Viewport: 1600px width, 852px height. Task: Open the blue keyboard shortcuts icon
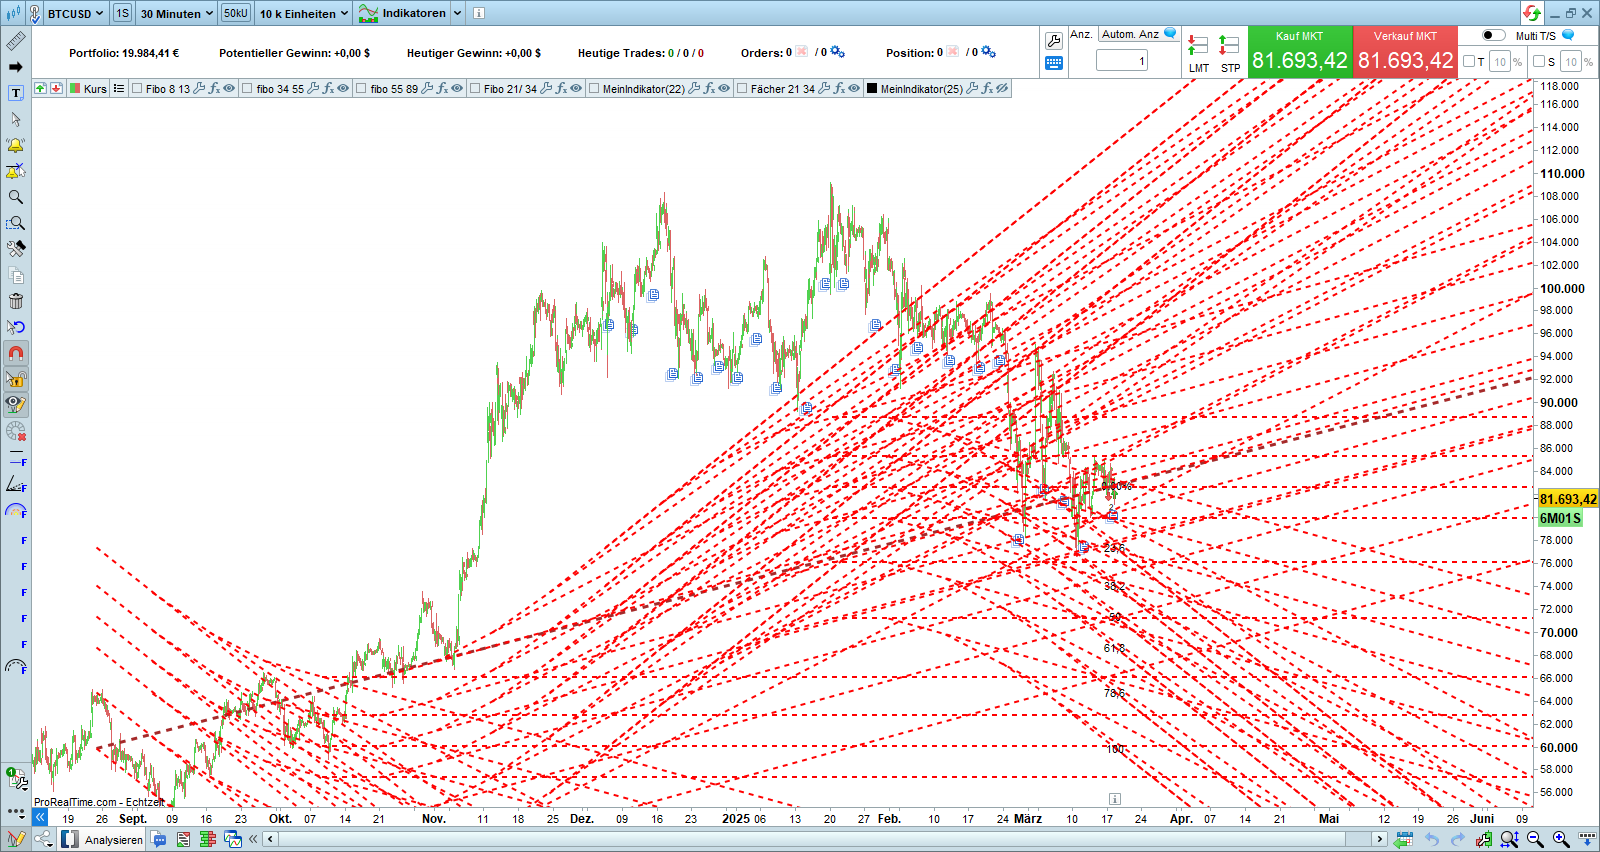tap(1054, 63)
